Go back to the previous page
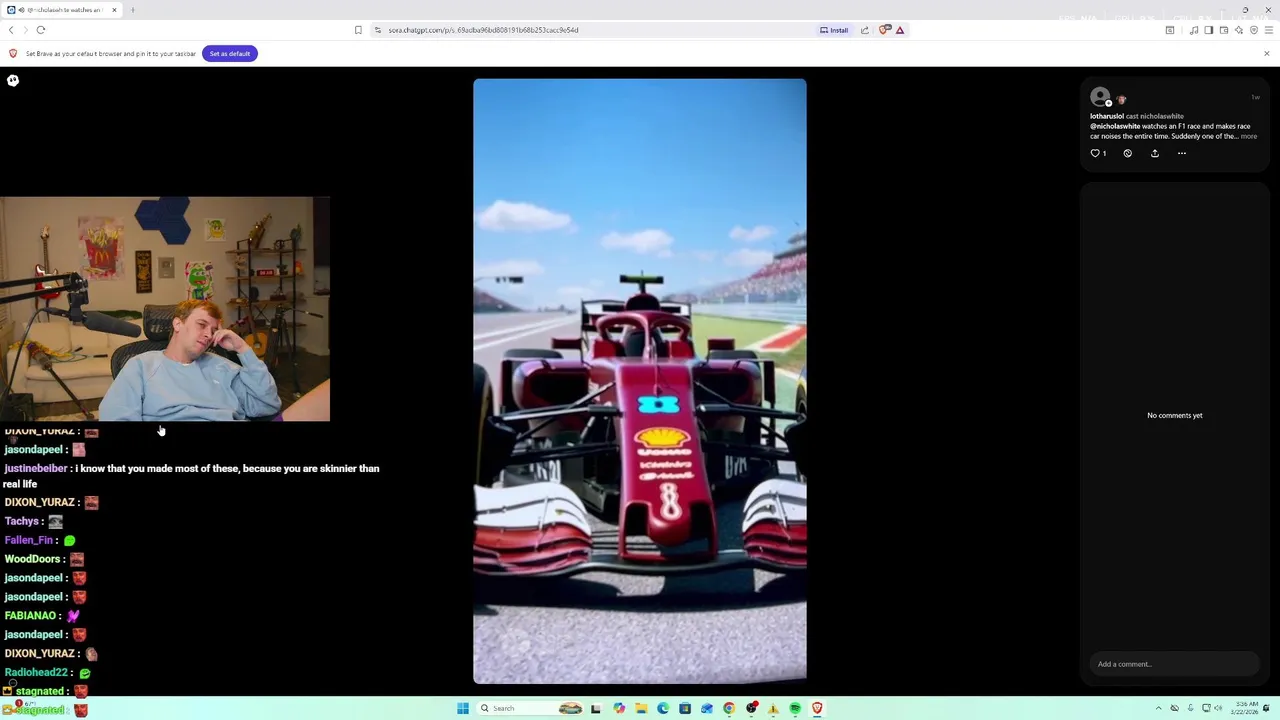Screen dimensions: 1280x720 click(x=11, y=30)
